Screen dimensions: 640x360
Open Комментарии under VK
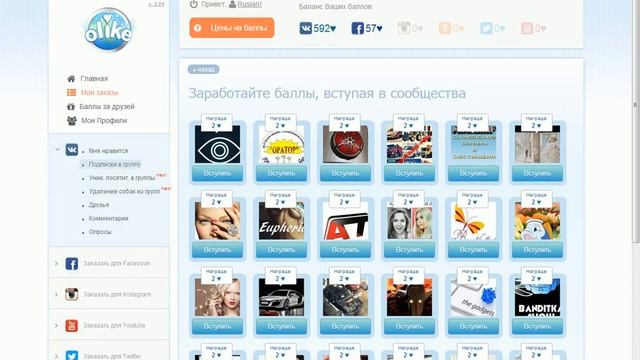click(109, 218)
